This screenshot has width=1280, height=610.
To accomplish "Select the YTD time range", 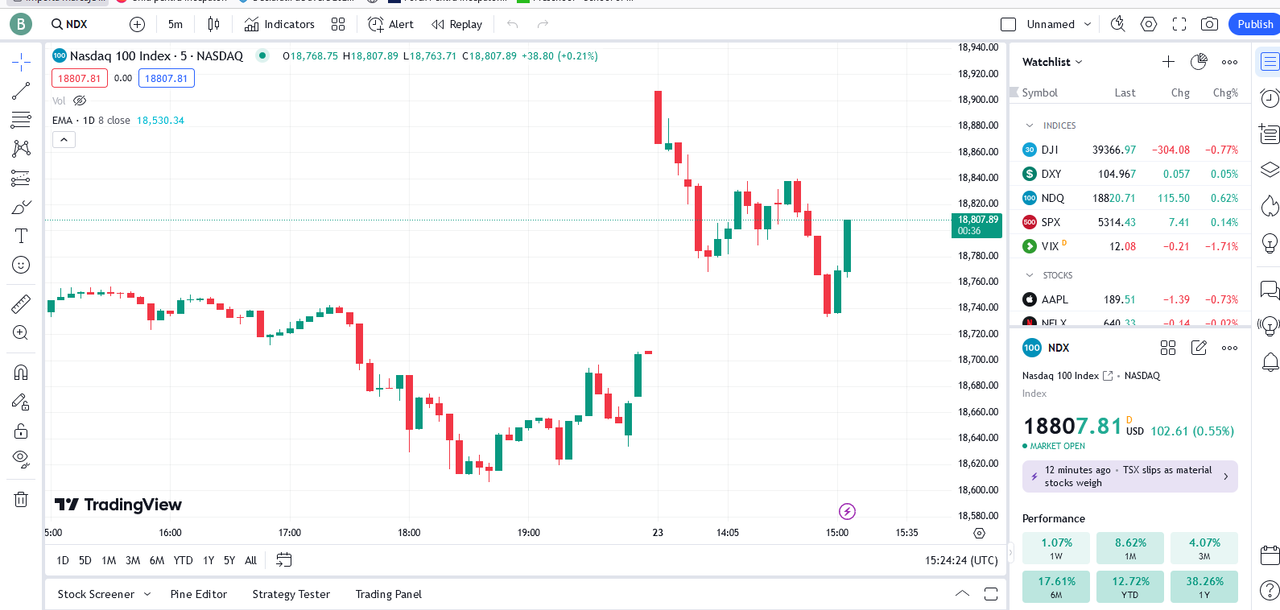I will click(x=183, y=560).
